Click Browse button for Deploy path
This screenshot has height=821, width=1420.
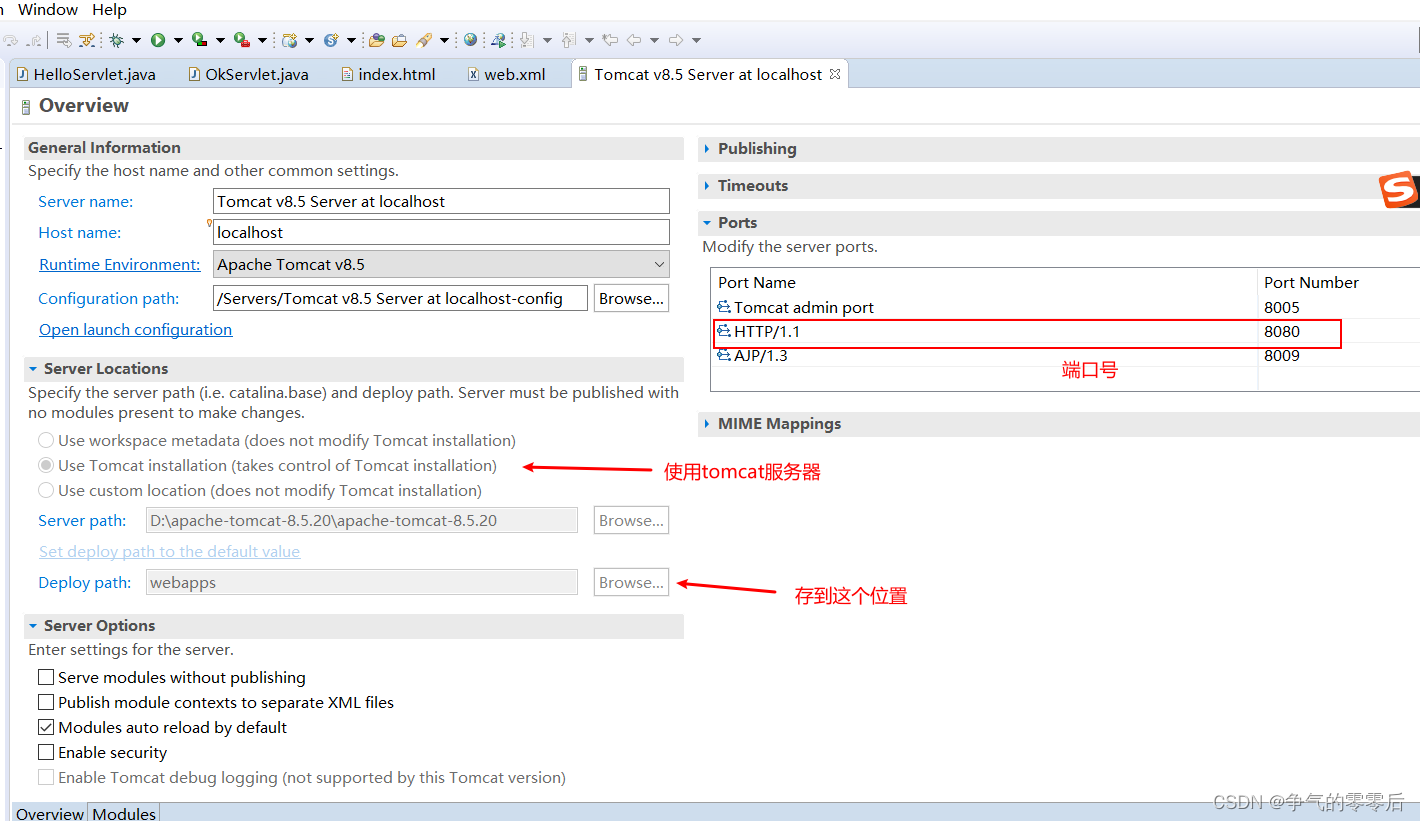click(631, 582)
